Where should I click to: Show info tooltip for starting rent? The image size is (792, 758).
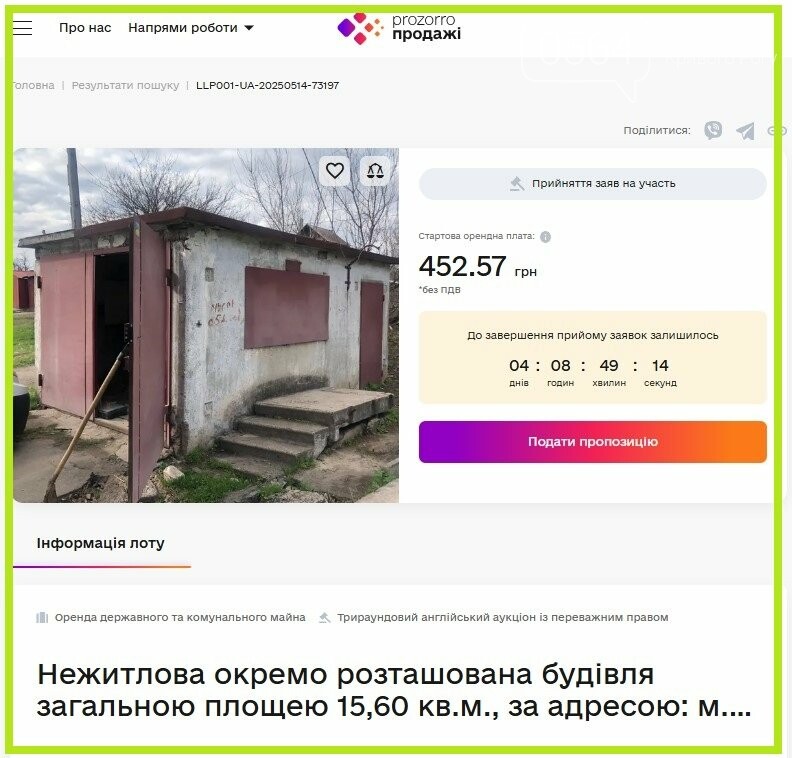546,237
